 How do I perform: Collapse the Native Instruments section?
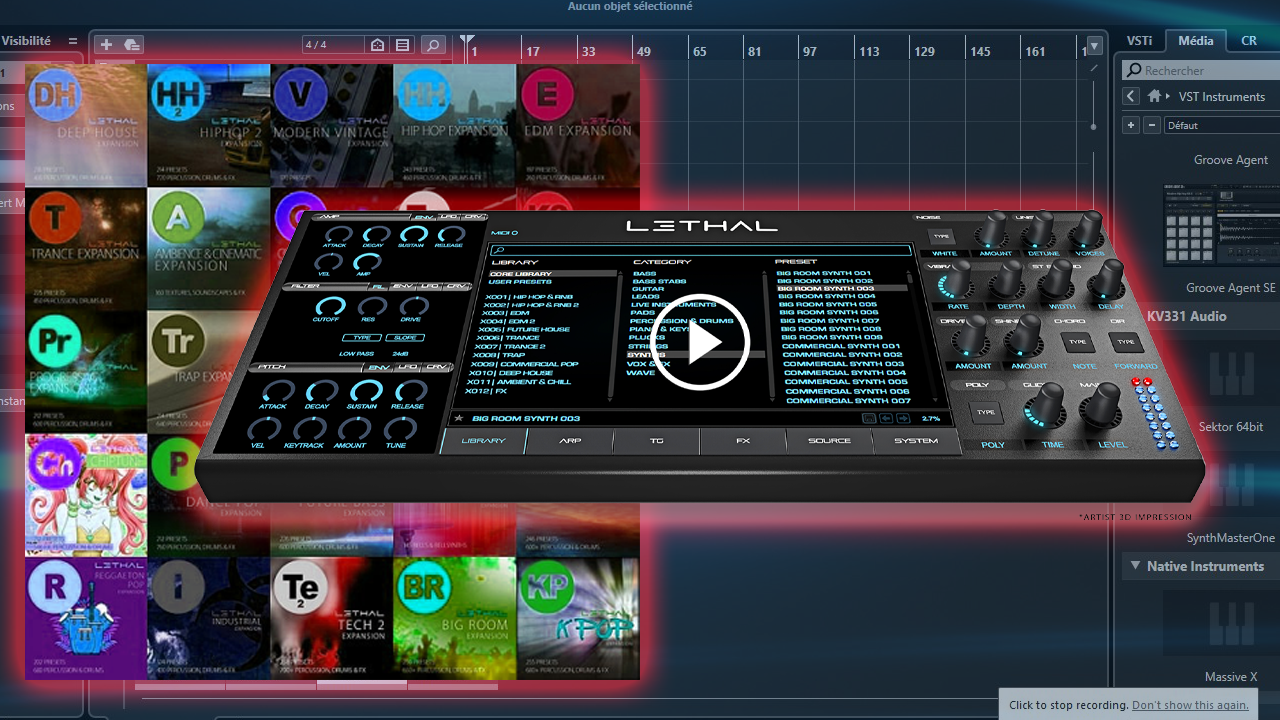click(x=1135, y=566)
